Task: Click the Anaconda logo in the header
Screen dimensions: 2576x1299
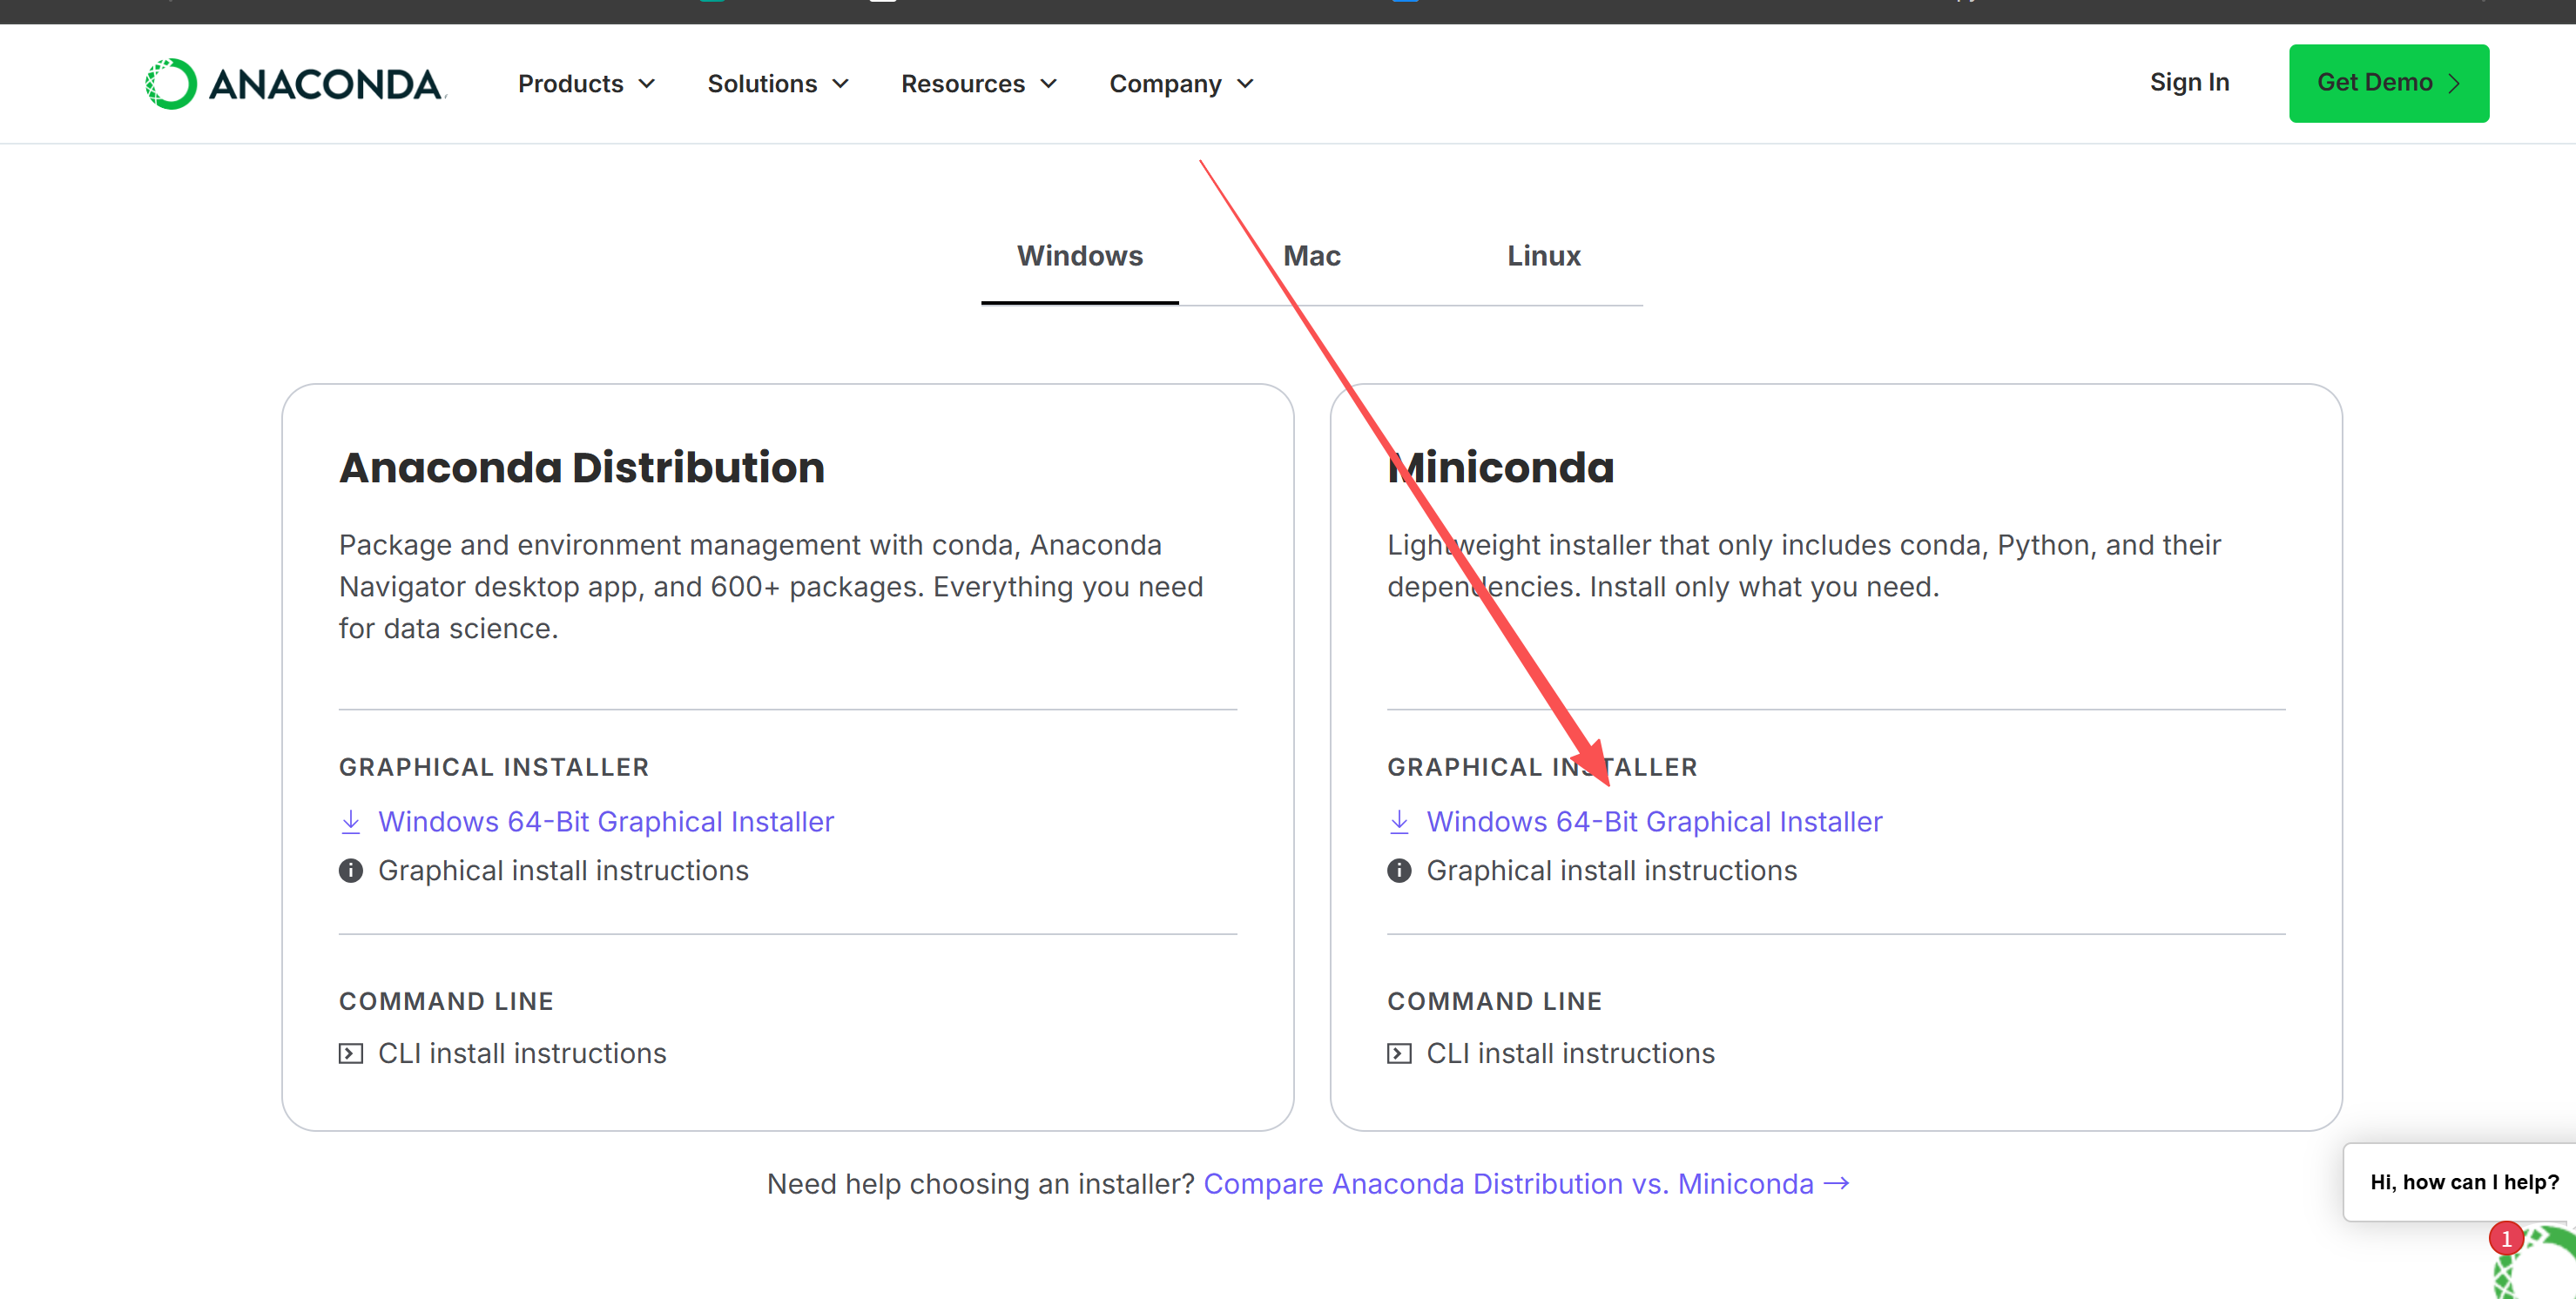Action: (295, 84)
